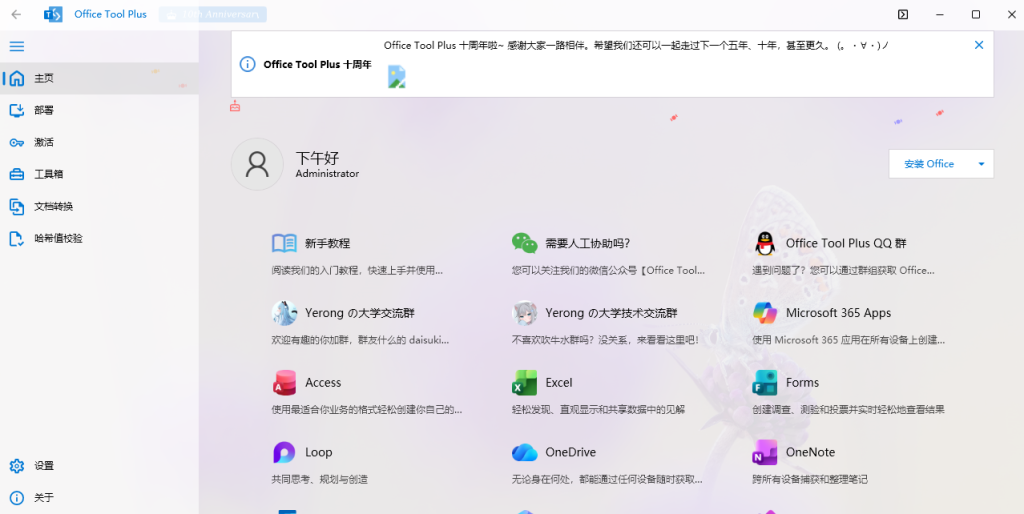
Task: Open the Loop entry title
Action: coord(319,452)
